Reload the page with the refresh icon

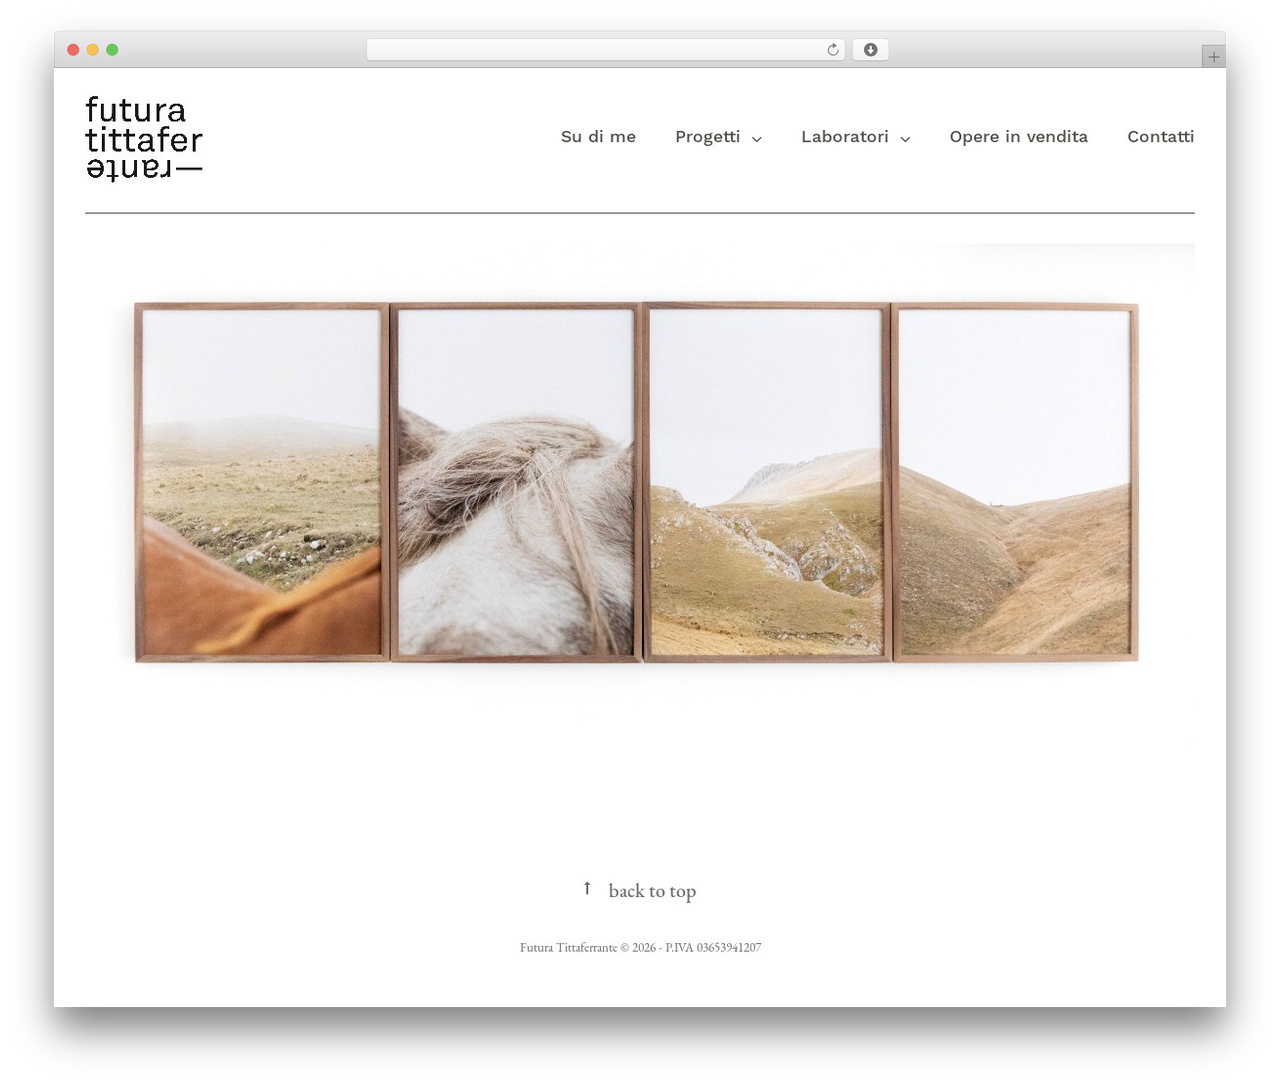(833, 50)
